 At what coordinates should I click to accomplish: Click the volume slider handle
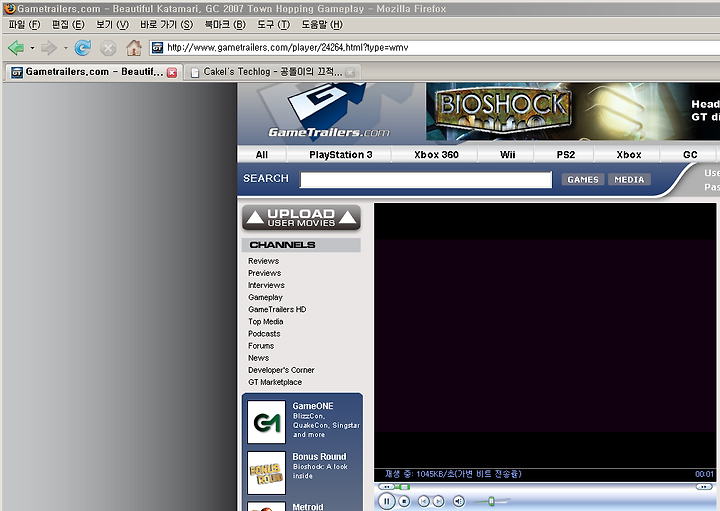click(491, 501)
